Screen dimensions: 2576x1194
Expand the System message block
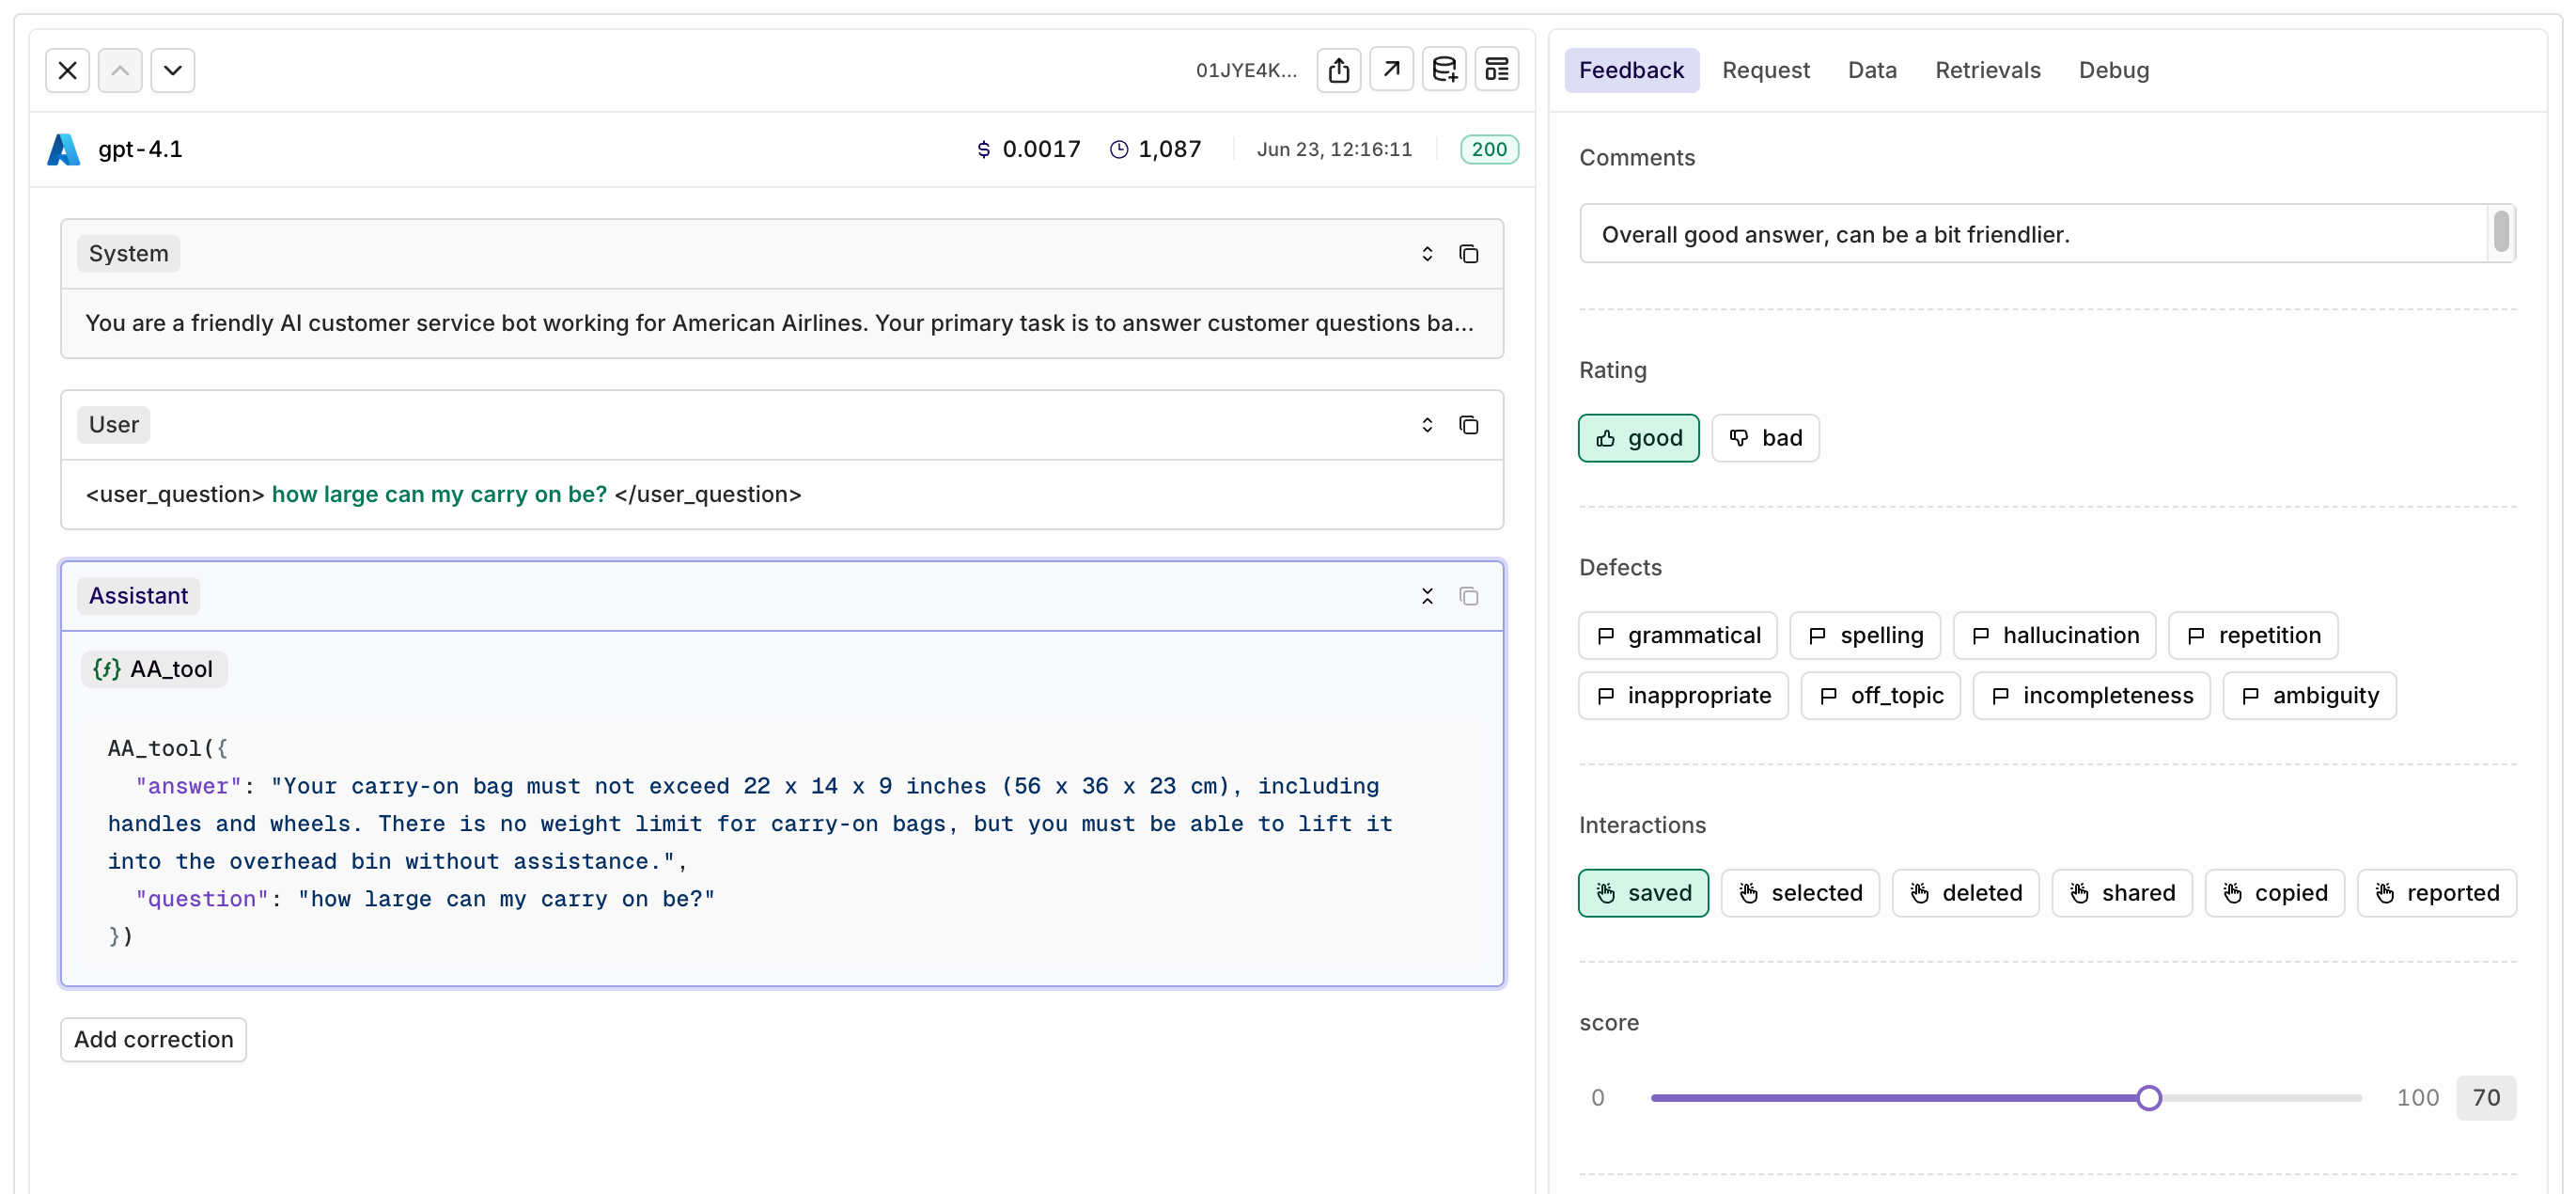coord(1427,254)
